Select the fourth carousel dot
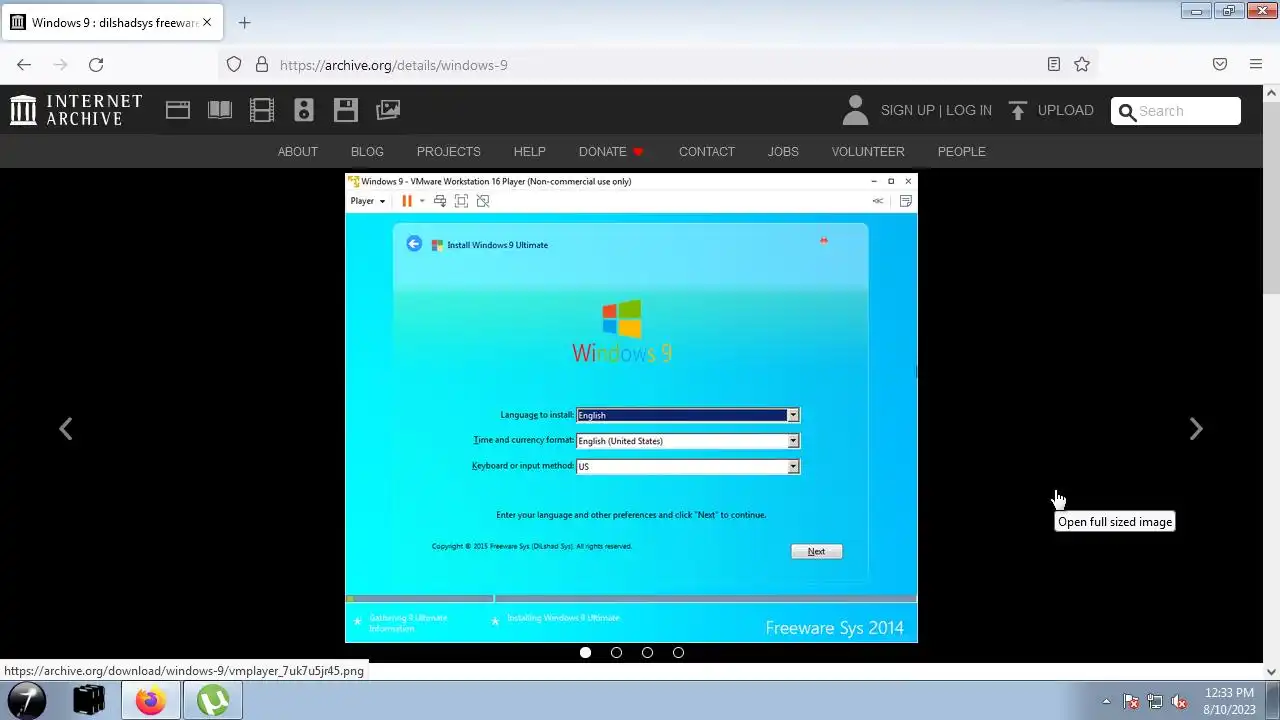This screenshot has height=720, width=1280. (x=679, y=652)
